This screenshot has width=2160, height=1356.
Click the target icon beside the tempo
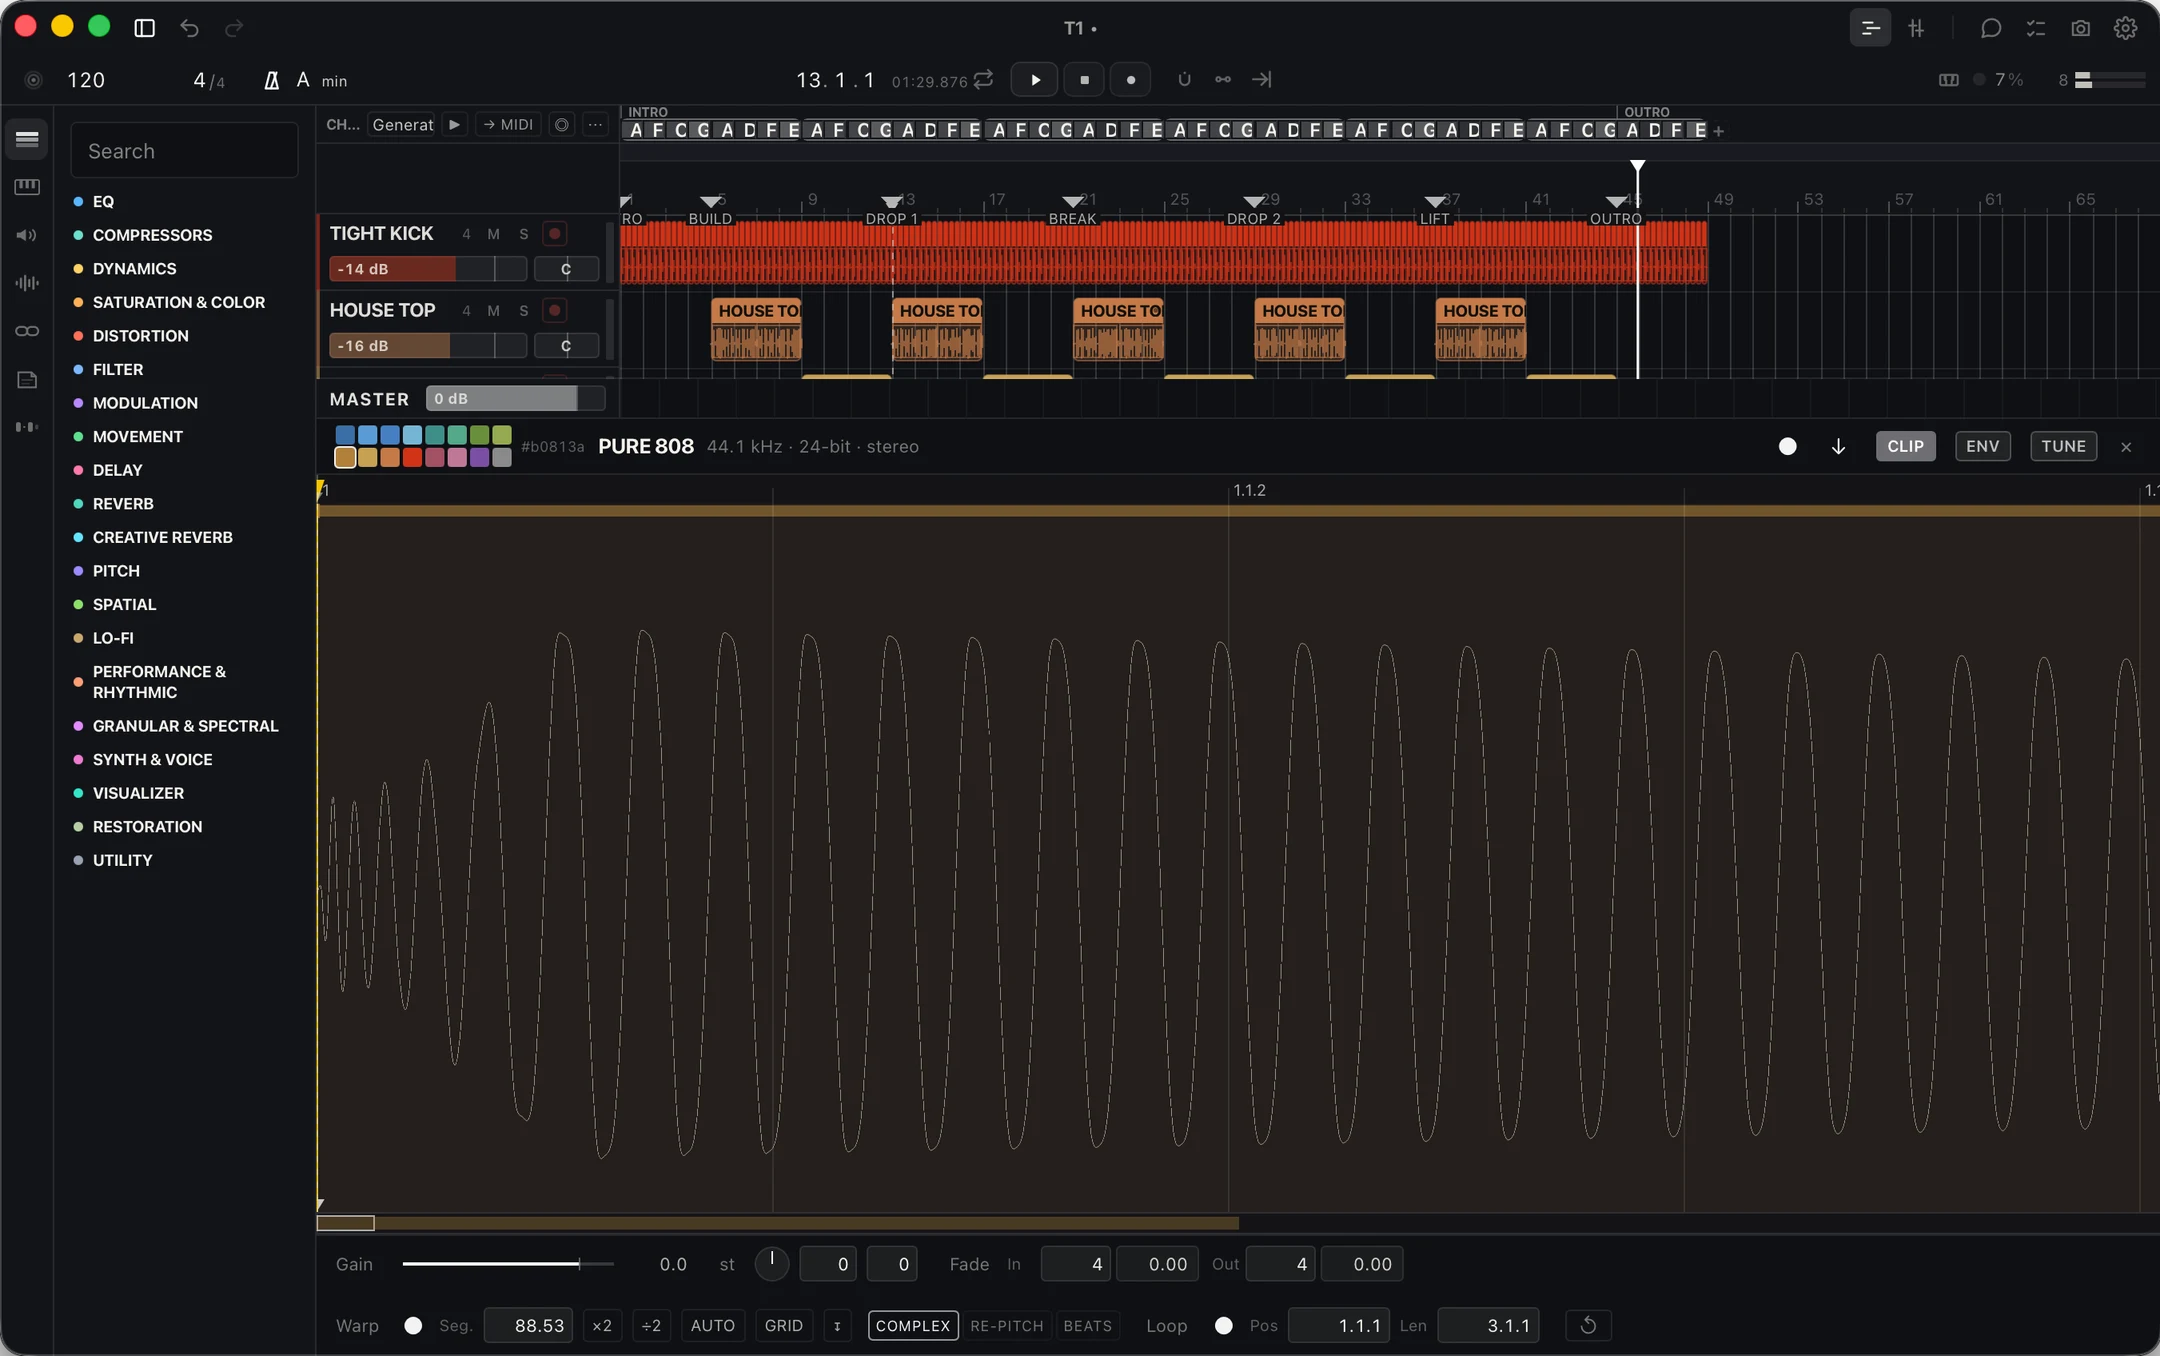tap(33, 80)
